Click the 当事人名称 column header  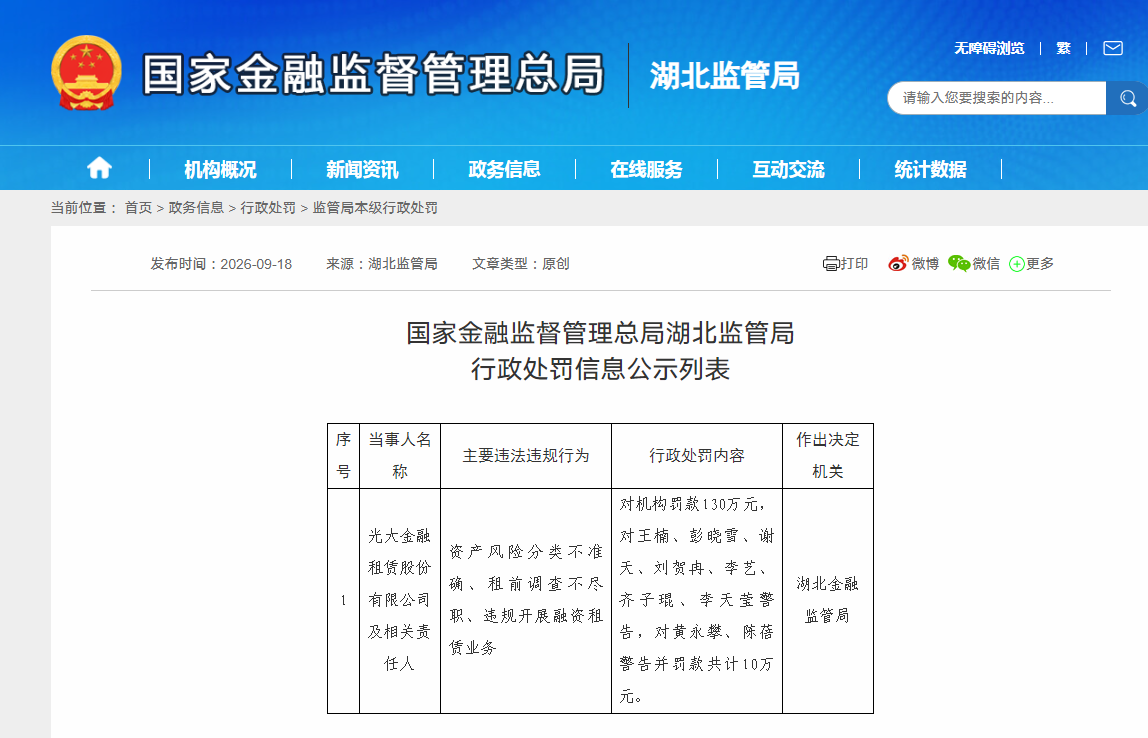400,455
